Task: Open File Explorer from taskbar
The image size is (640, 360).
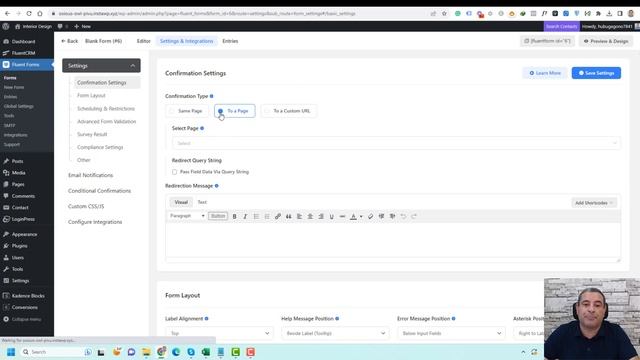Action: (146, 352)
